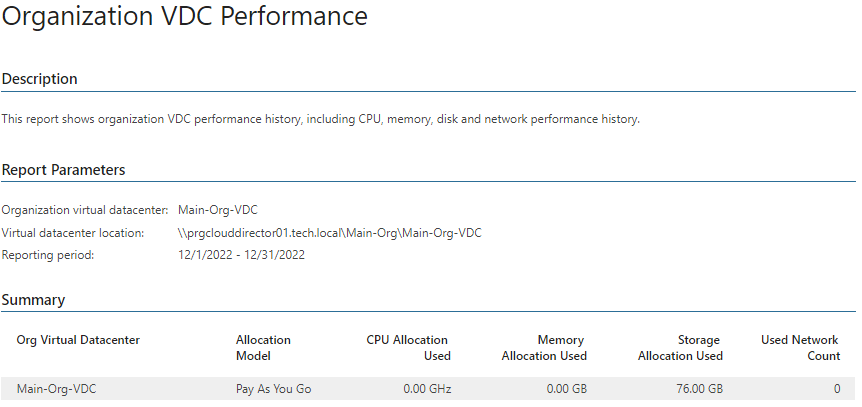The image size is (862, 407).
Task: Click the report description paragraph text
Action: [x=321, y=119]
